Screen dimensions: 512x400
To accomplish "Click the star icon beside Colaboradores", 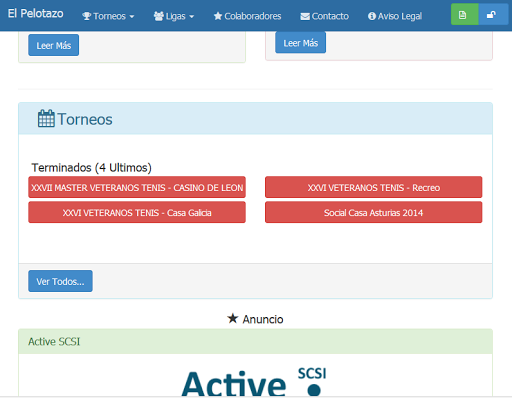I will point(218,16).
